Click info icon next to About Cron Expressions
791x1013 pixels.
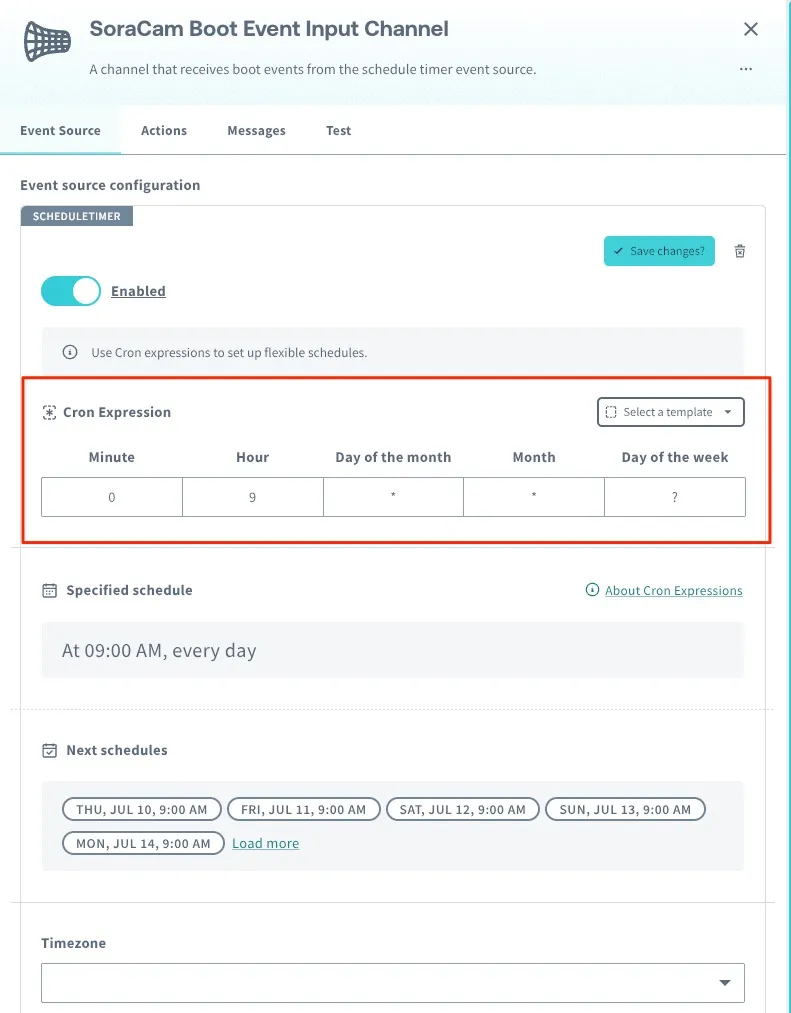pyautogui.click(x=592, y=590)
